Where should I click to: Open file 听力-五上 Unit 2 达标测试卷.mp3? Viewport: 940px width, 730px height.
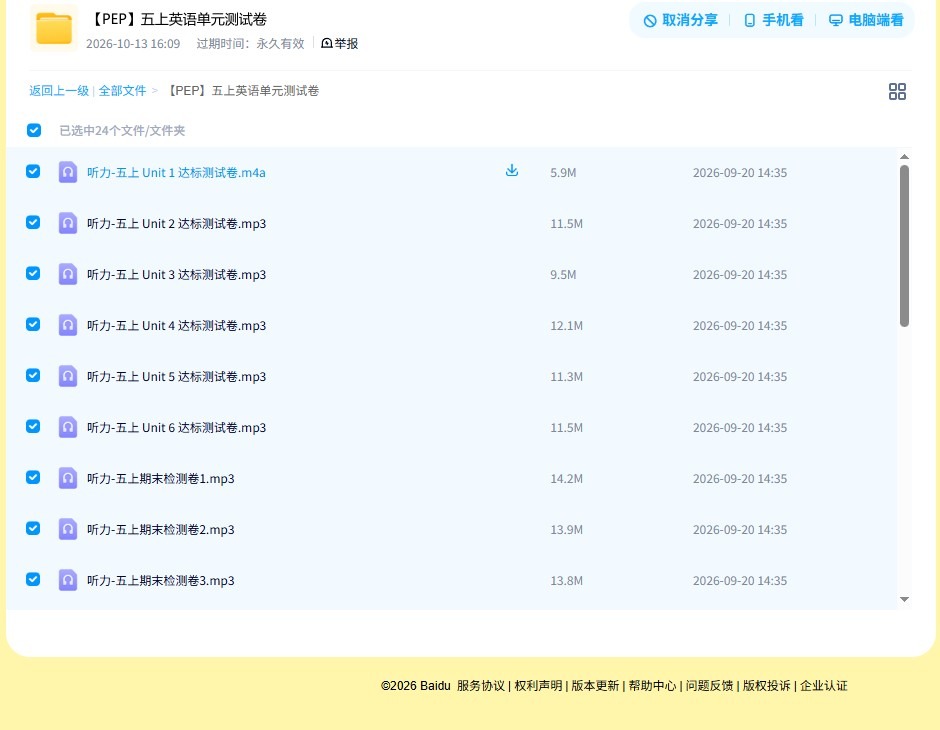click(176, 224)
